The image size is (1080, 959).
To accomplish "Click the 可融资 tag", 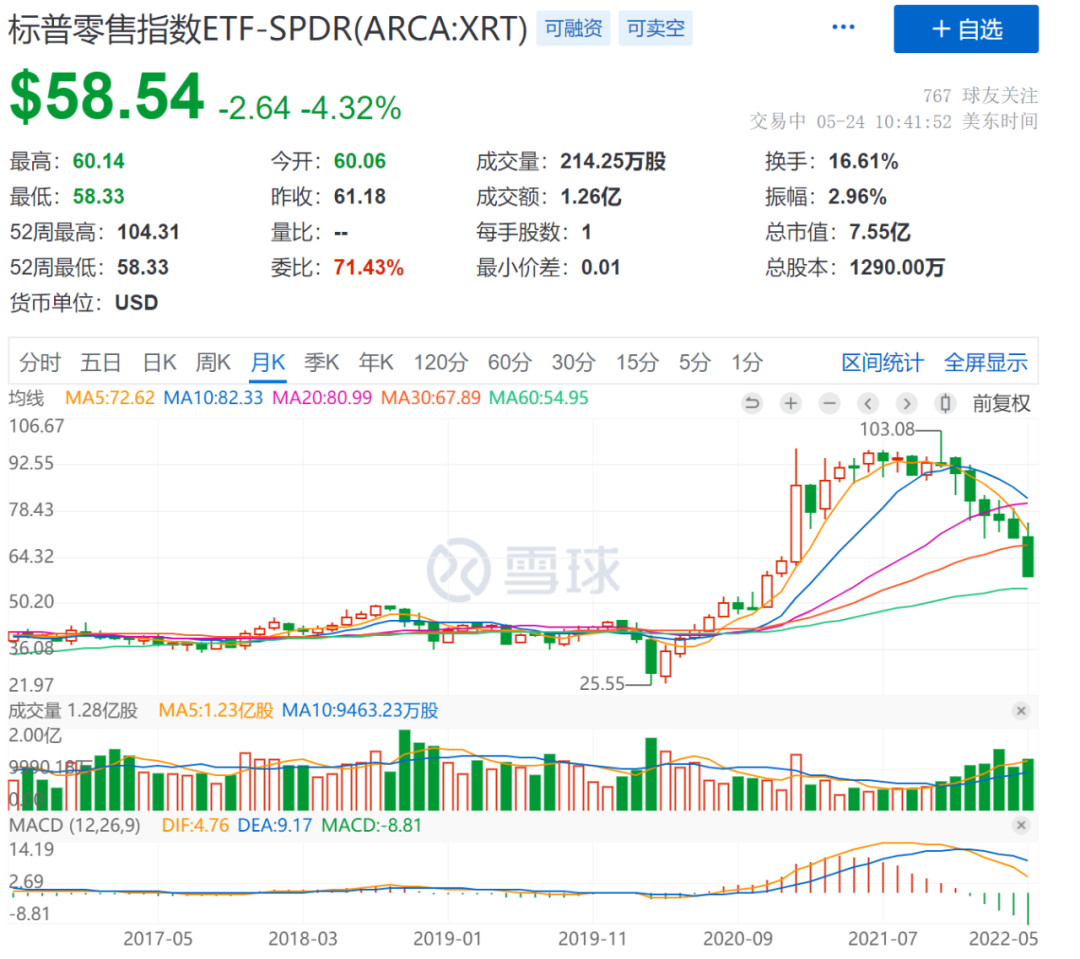I will coord(573,28).
